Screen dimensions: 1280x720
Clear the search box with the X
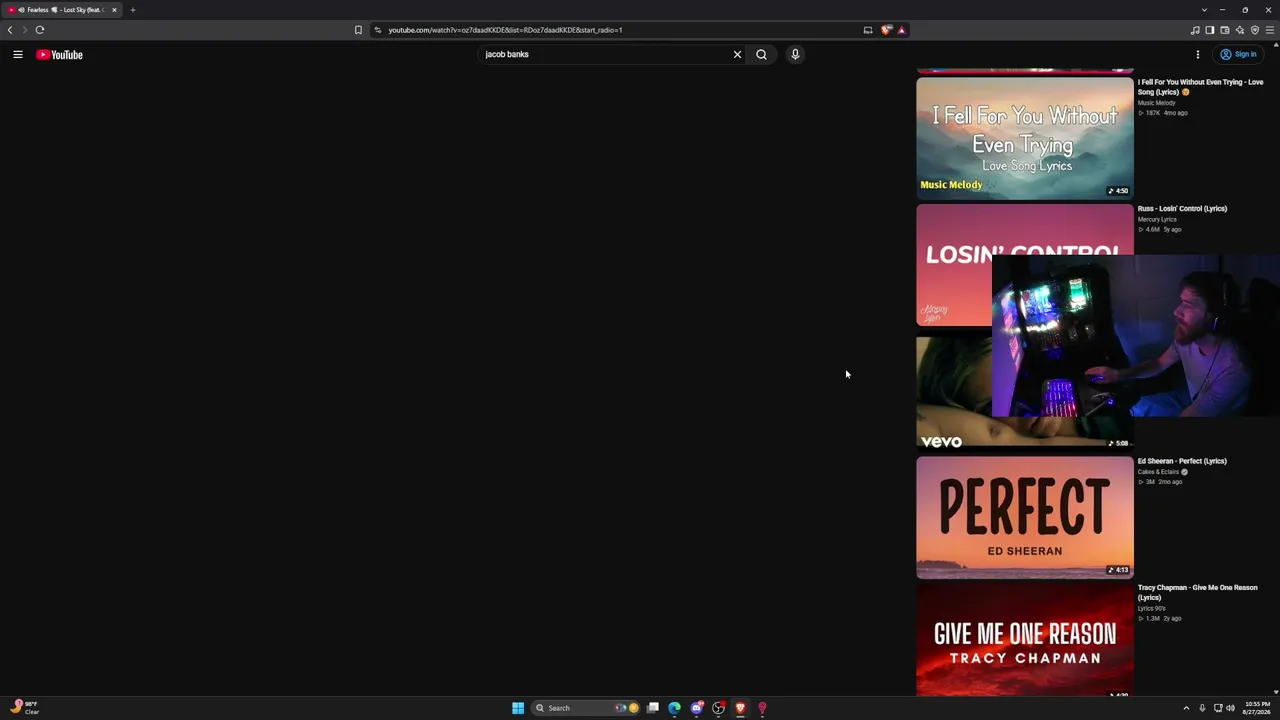click(738, 55)
